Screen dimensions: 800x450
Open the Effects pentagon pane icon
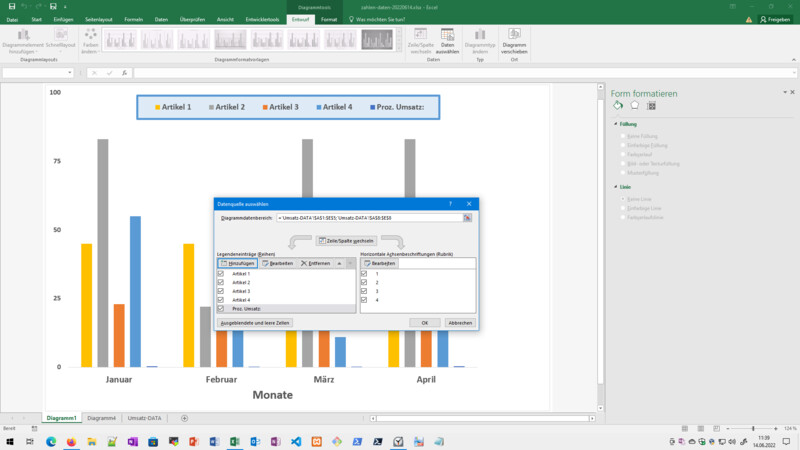click(634, 106)
